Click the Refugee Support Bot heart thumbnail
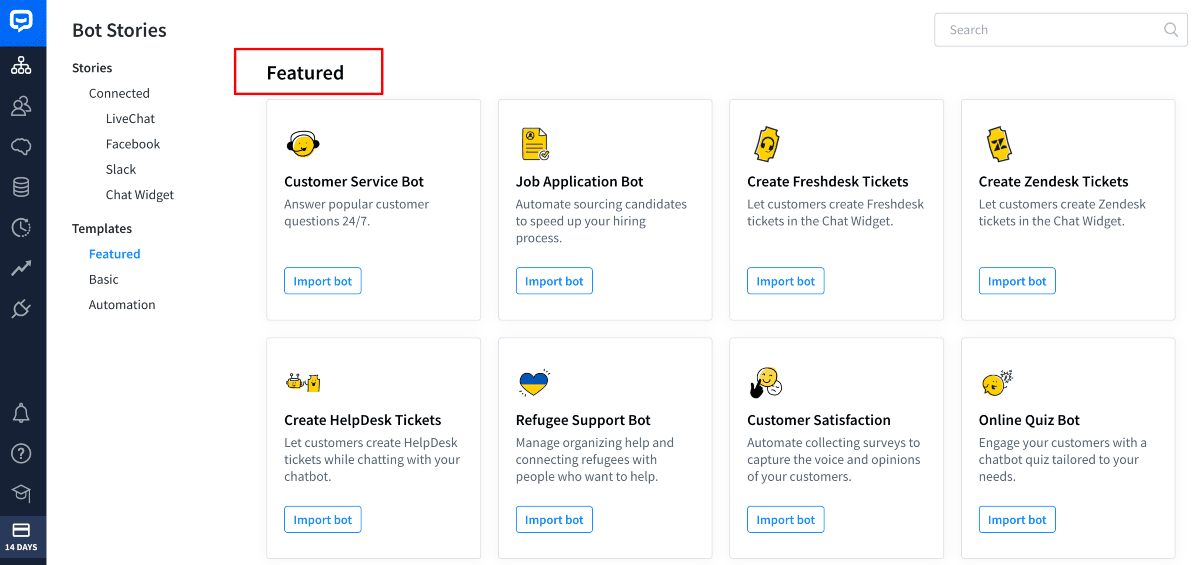The image size is (1200, 565). click(x=534, y=382)
